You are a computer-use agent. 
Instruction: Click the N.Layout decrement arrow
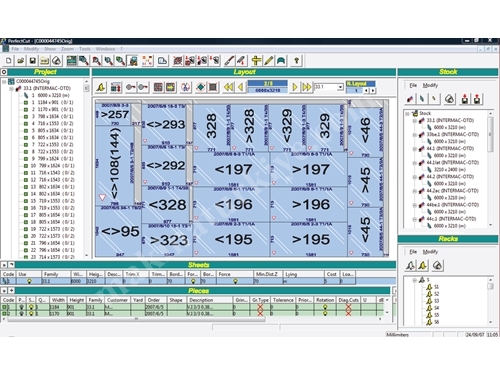click(366, 90)
